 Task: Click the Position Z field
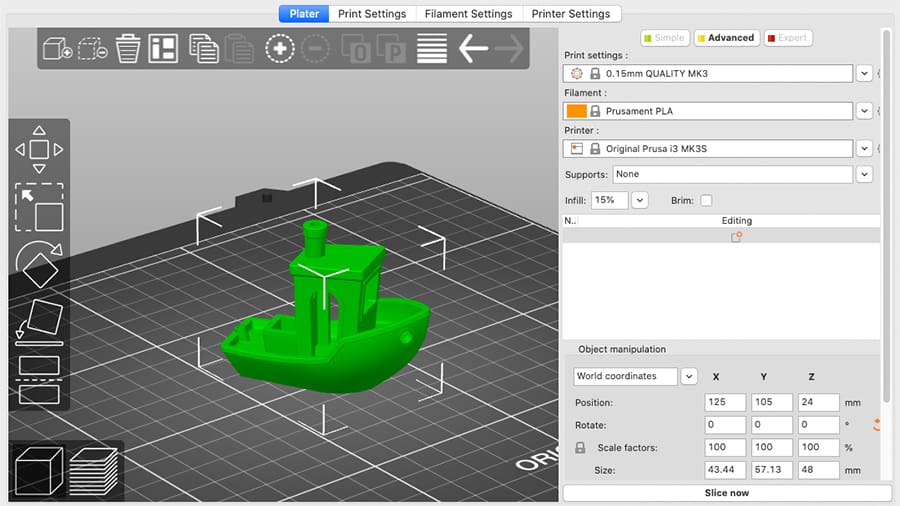click(818, 402)
